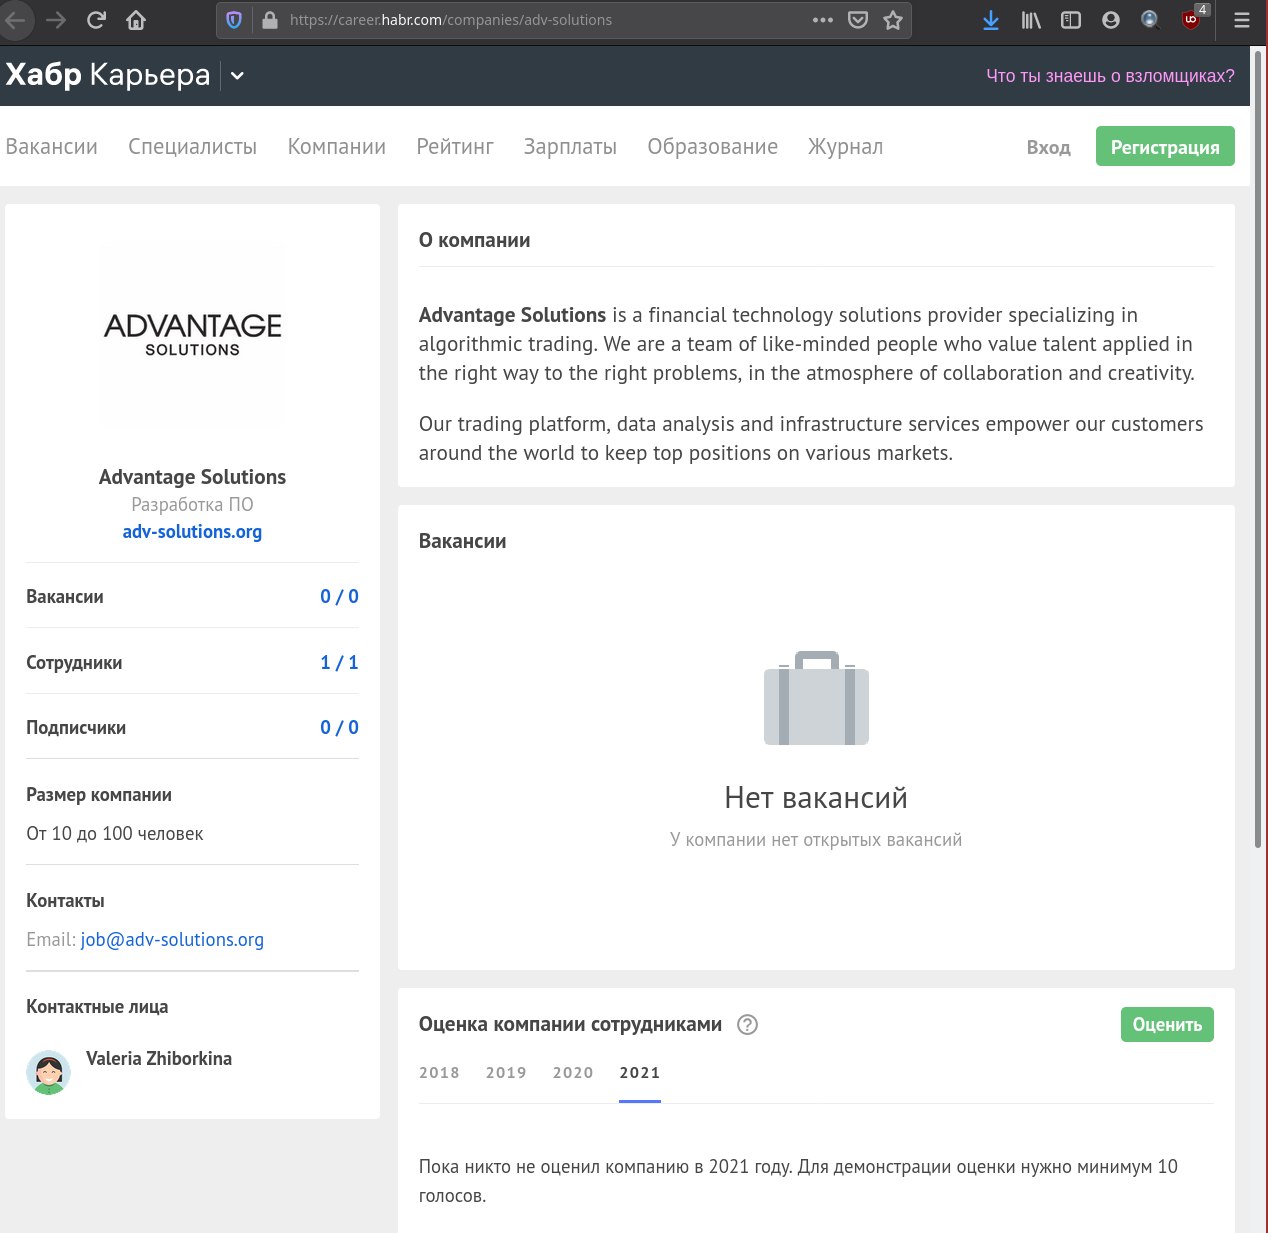The width and height of the screenshot is (1268, 1233).
Task: Open the downloads arrow icon
Action: tap(991, 20)
